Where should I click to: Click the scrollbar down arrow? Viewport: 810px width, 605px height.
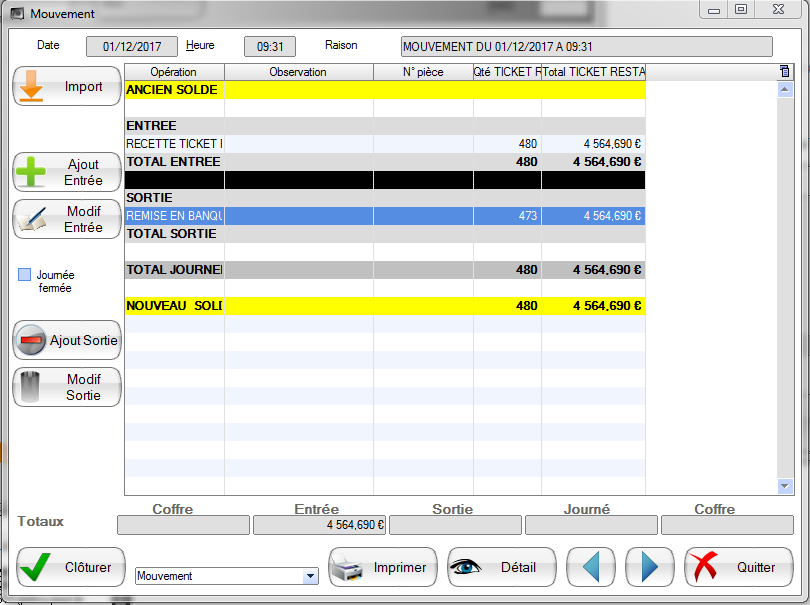click(x=784, y=486)
